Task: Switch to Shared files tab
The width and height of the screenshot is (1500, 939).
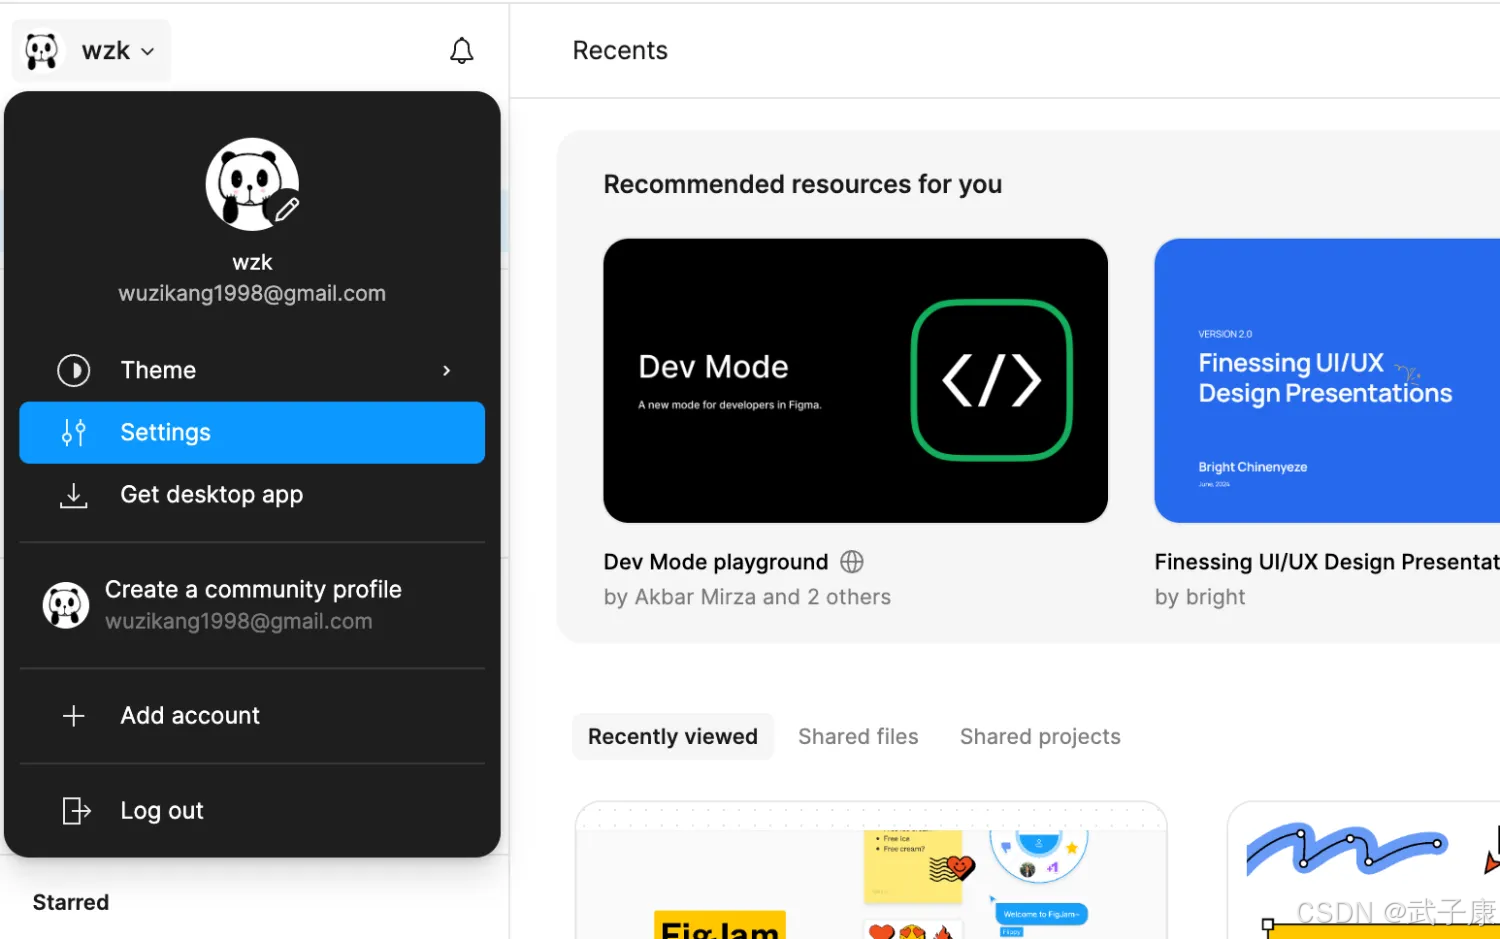Action: coord(858,737)
